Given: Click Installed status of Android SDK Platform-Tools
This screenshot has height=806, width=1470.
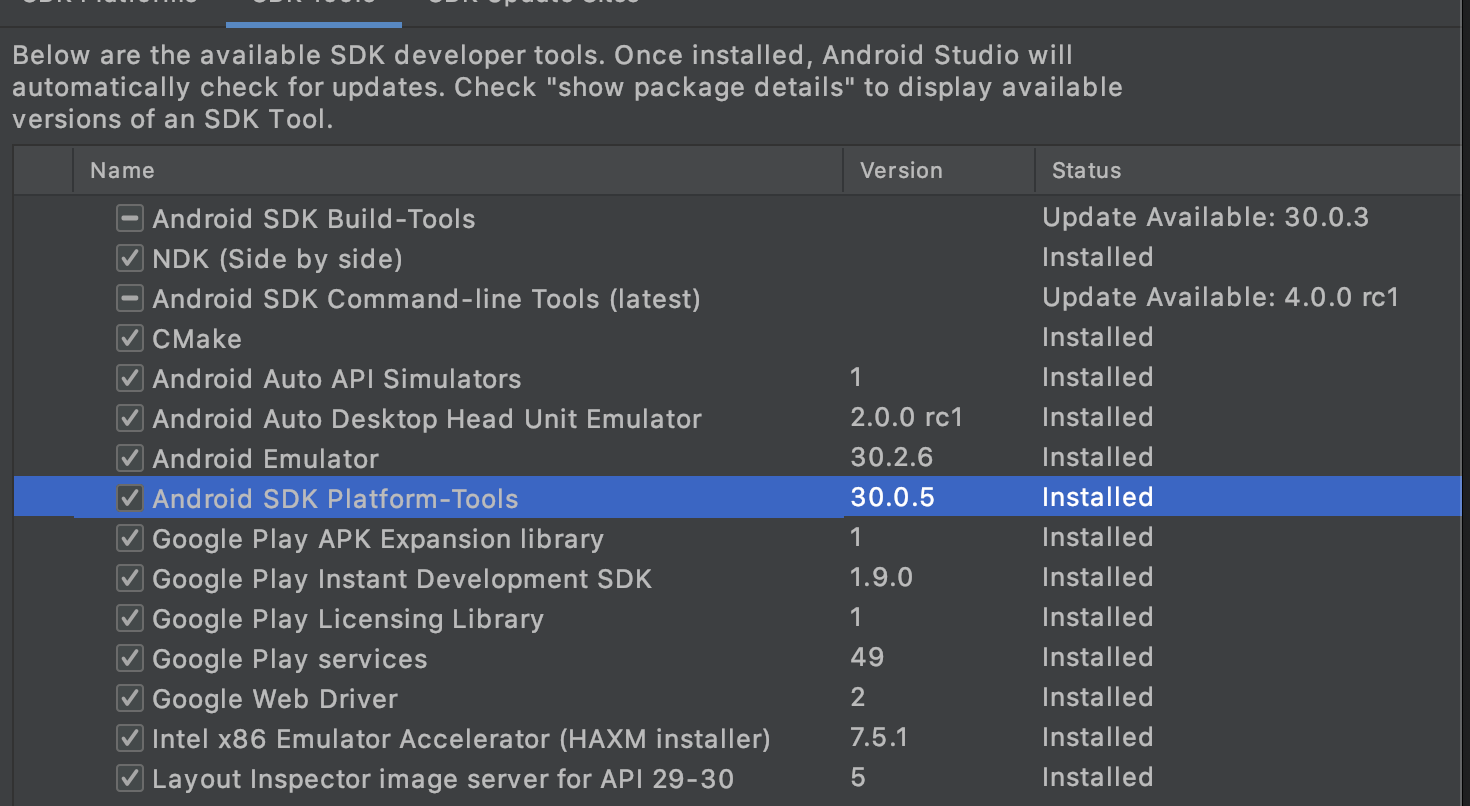Looking at the screenshot, I should (x=1097, y=497).
